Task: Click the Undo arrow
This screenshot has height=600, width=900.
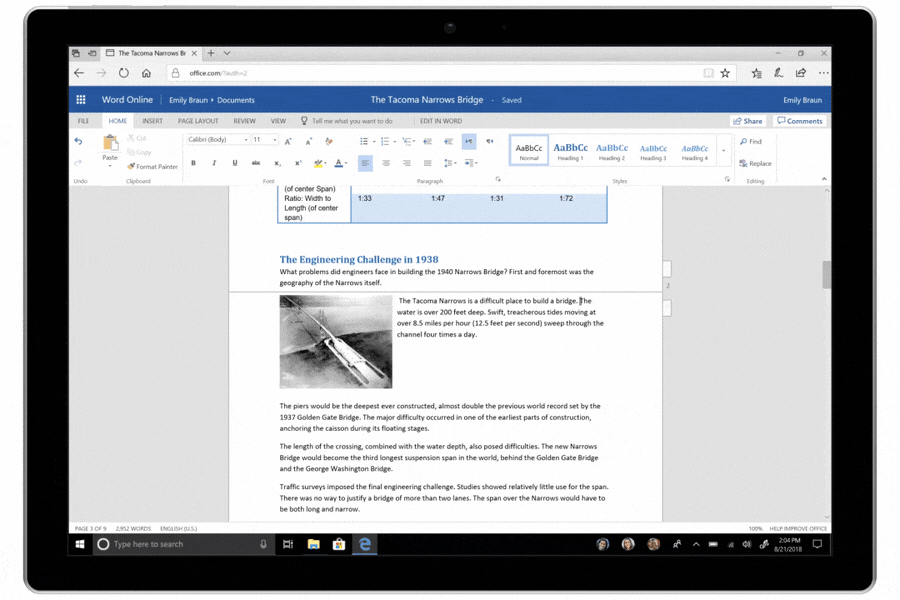Action: 79,141
